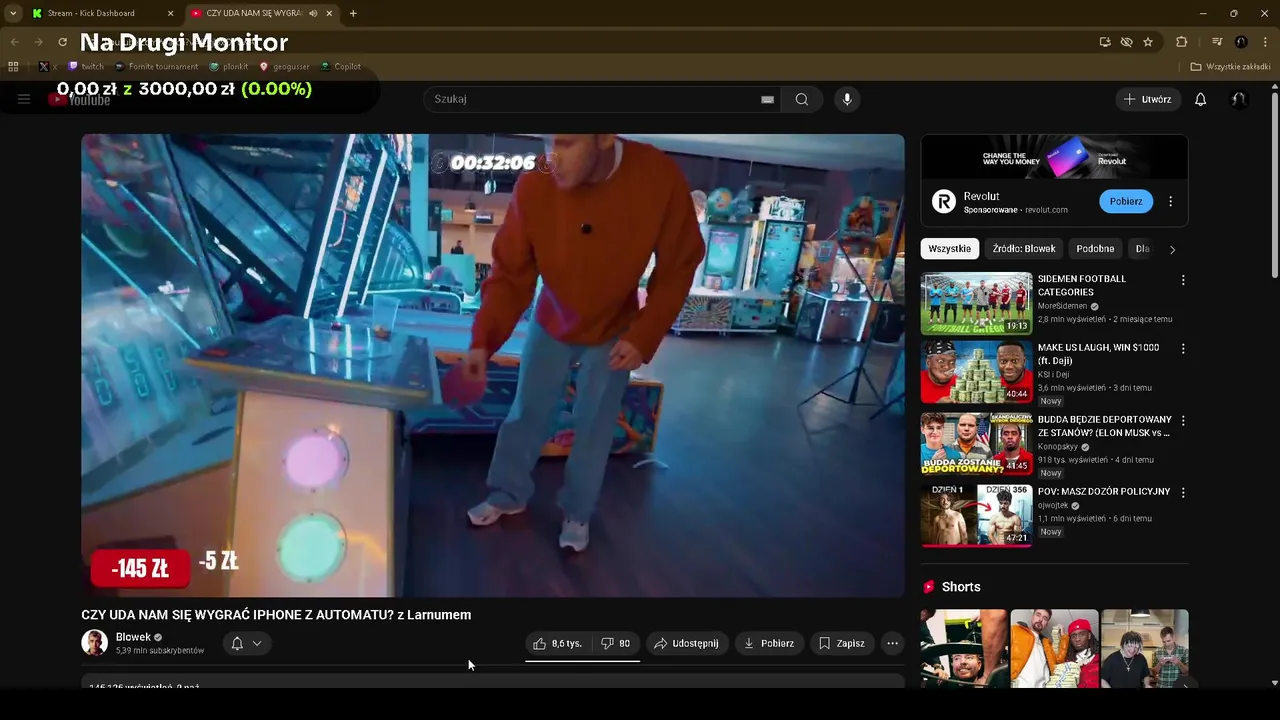The width and height of the screenshot is (1280, 720).
Task: Open more actions menu below the video
Action: 893,643
